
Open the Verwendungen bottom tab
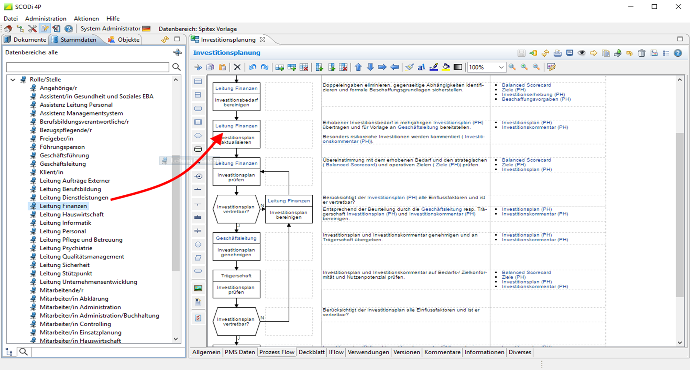pos(368,352)
